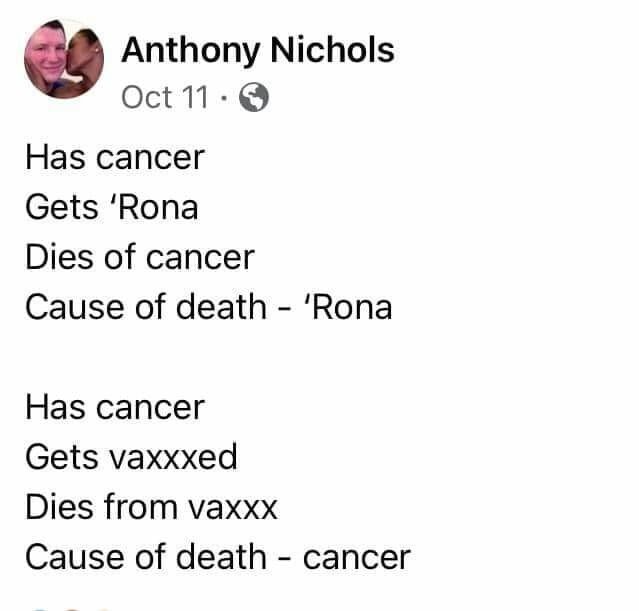Click the word "cancer" in the final line

pos(356,557)
